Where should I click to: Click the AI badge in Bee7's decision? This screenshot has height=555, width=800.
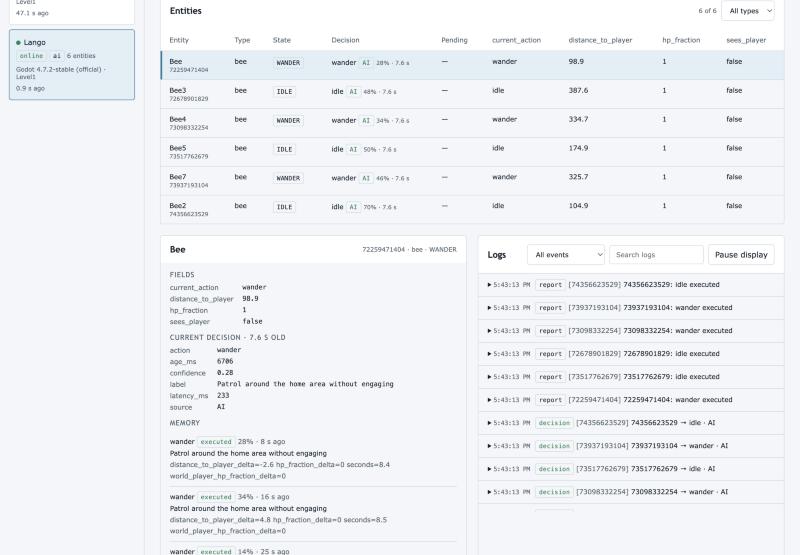click(366, 178)
